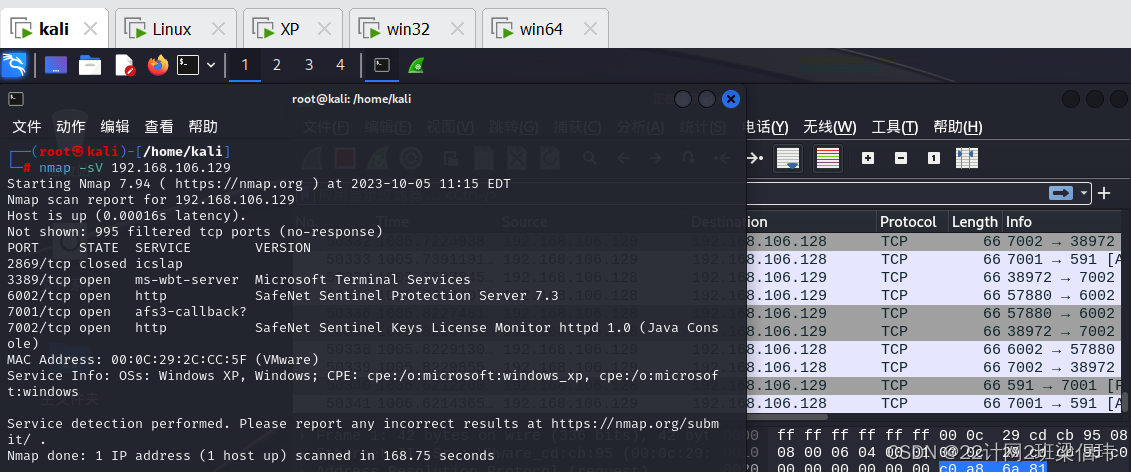Viewport: 1131px width, 472px height.
Task: Open the terminal 动作 menu
Action: pos(71,127)
